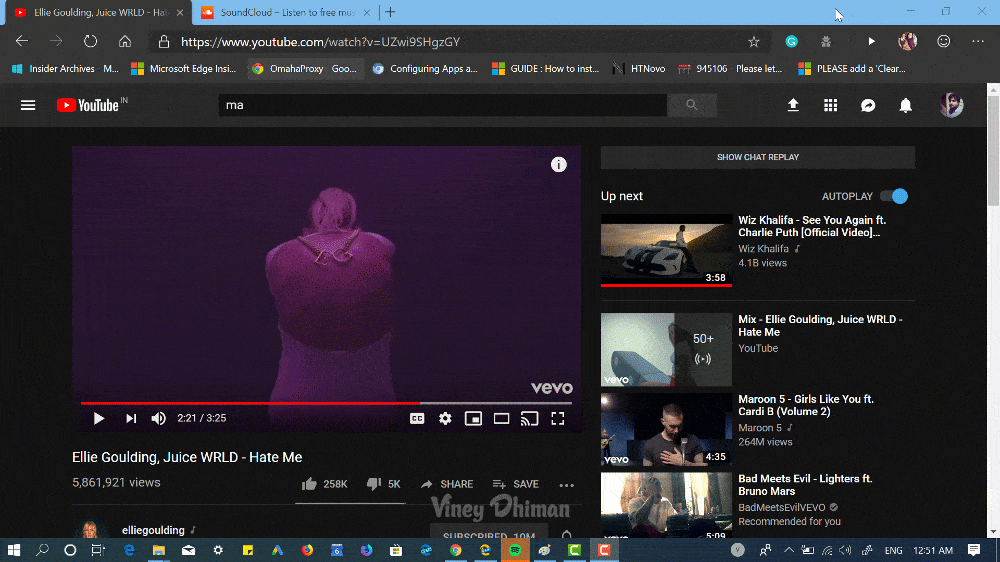Save video to a playlist
1000x562 pixels.
pyautogui.click(x=515, y=484)
